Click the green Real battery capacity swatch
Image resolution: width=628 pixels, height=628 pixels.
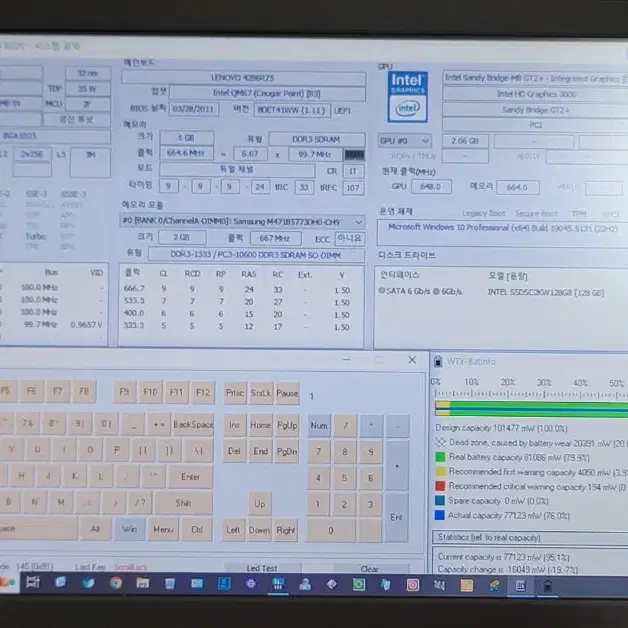point(440,457)
